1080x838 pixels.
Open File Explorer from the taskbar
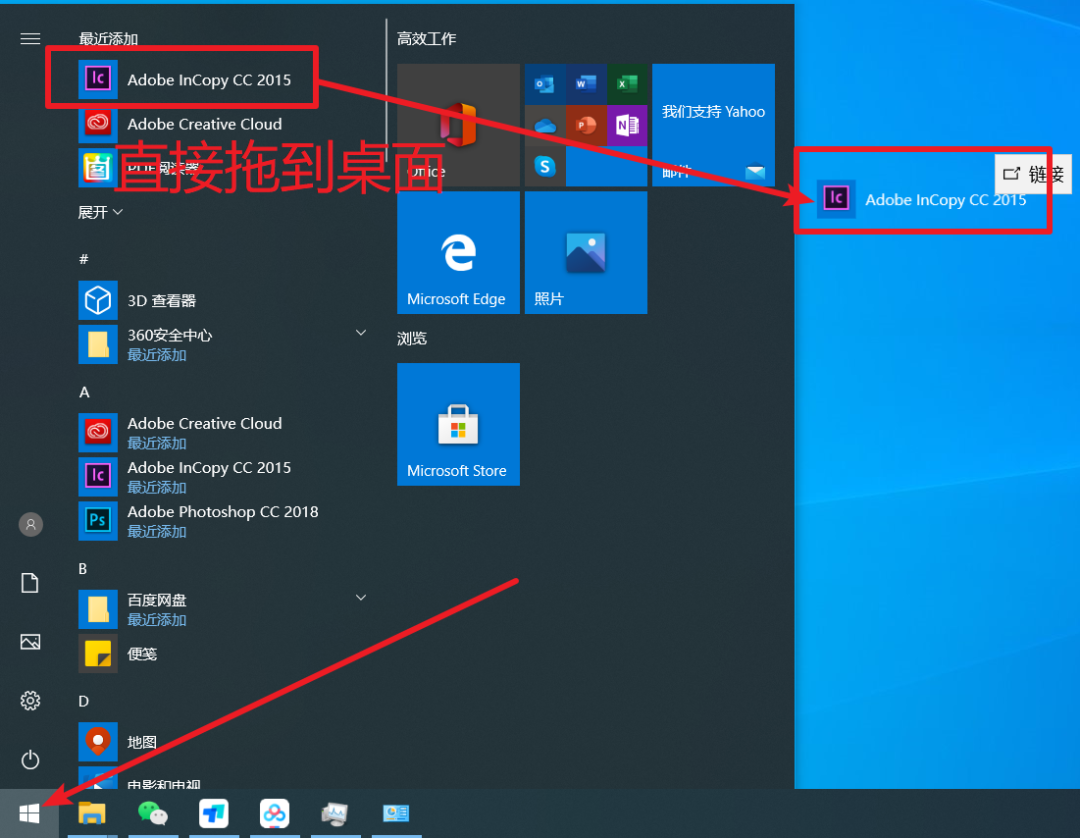92,813
